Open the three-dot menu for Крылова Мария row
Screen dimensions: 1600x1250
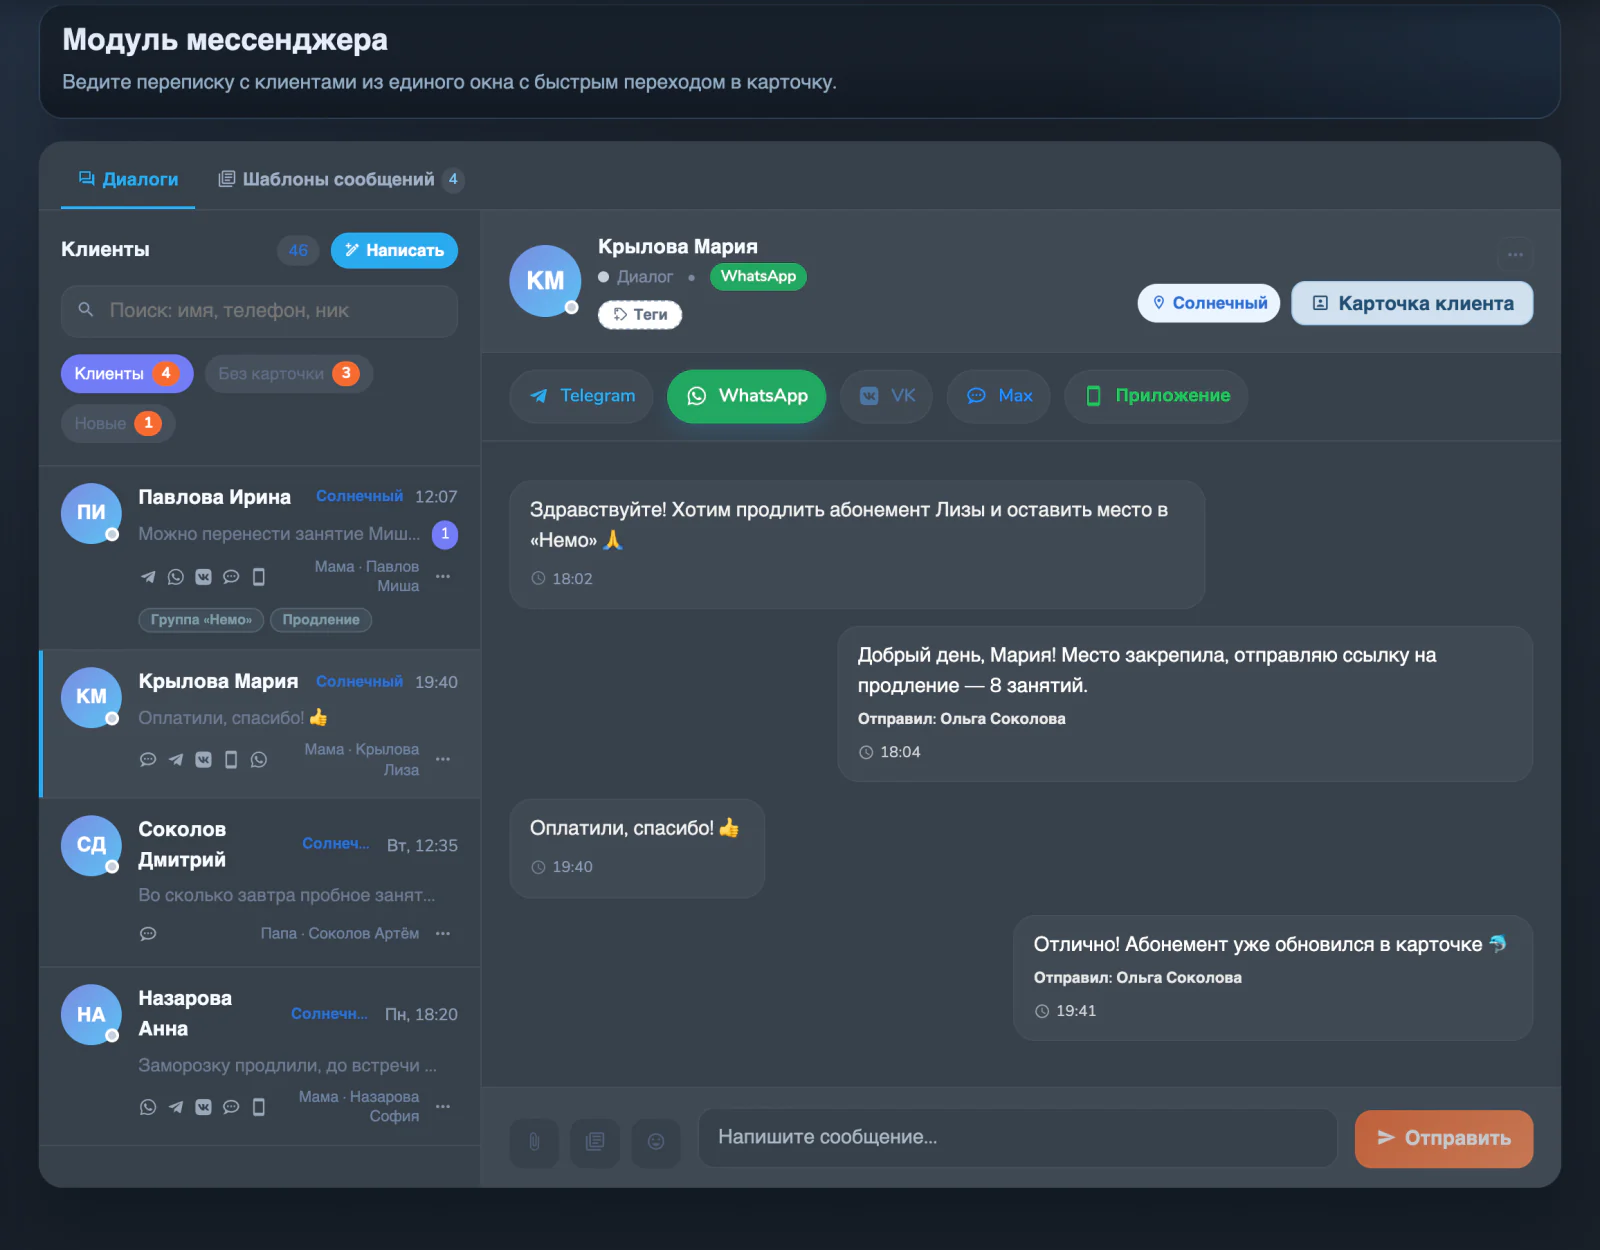[x=443, y=759]
